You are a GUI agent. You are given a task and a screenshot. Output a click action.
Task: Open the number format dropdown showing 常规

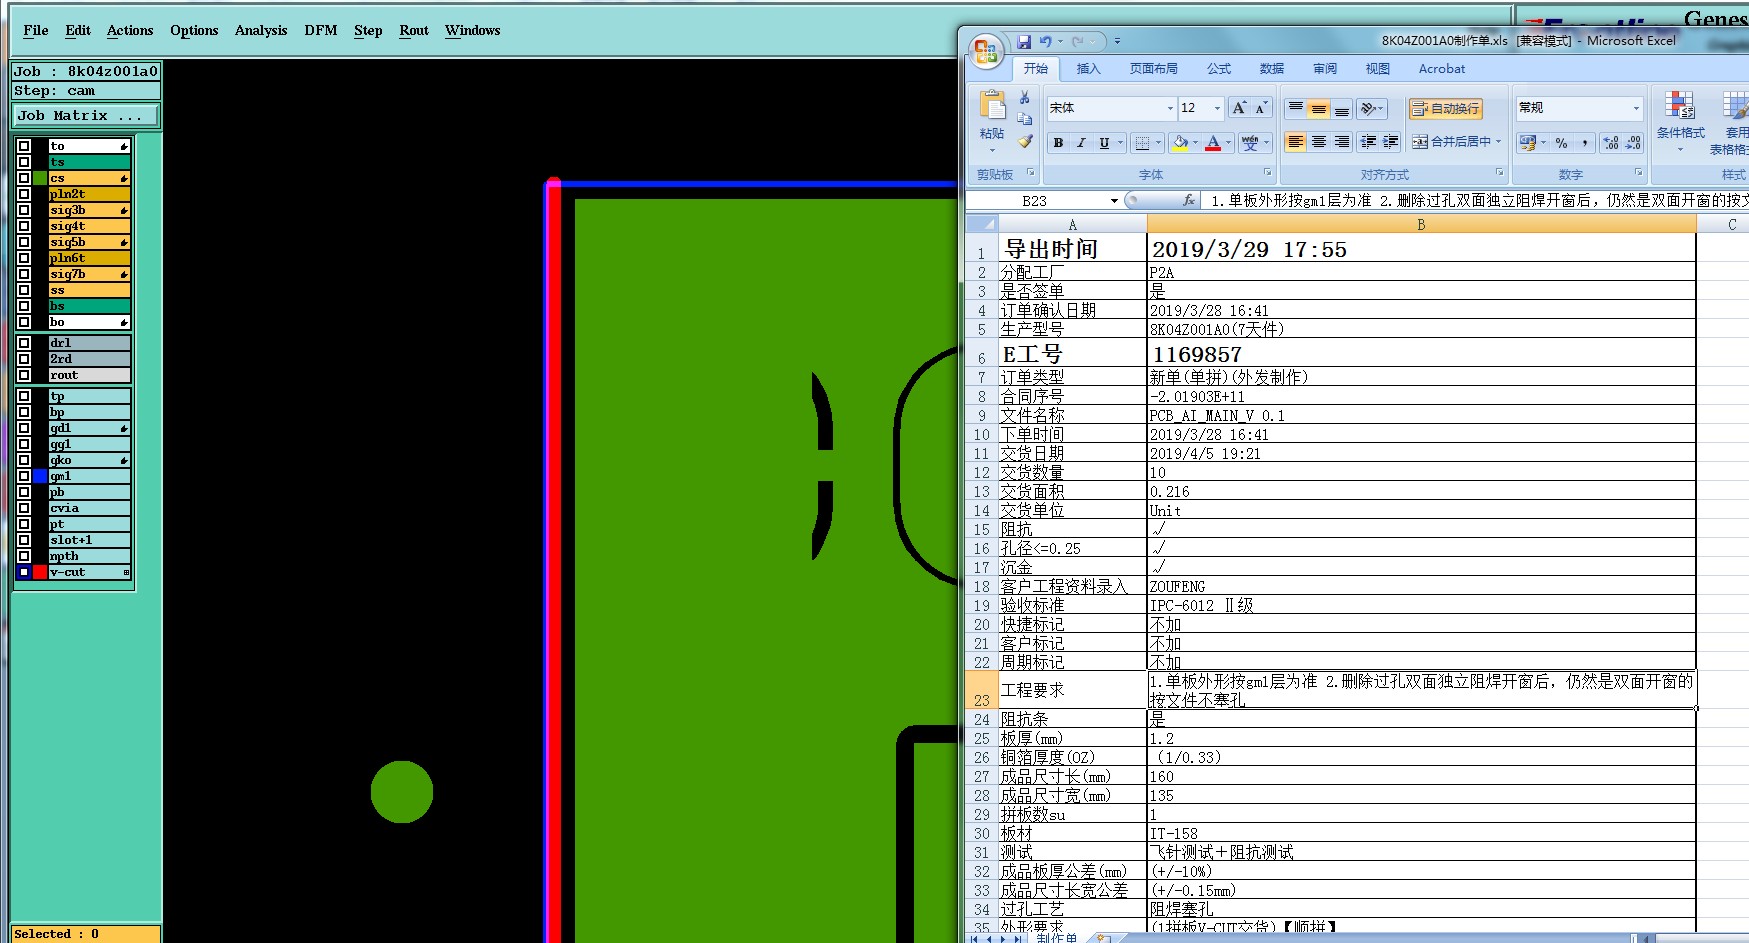(1636, 108)
